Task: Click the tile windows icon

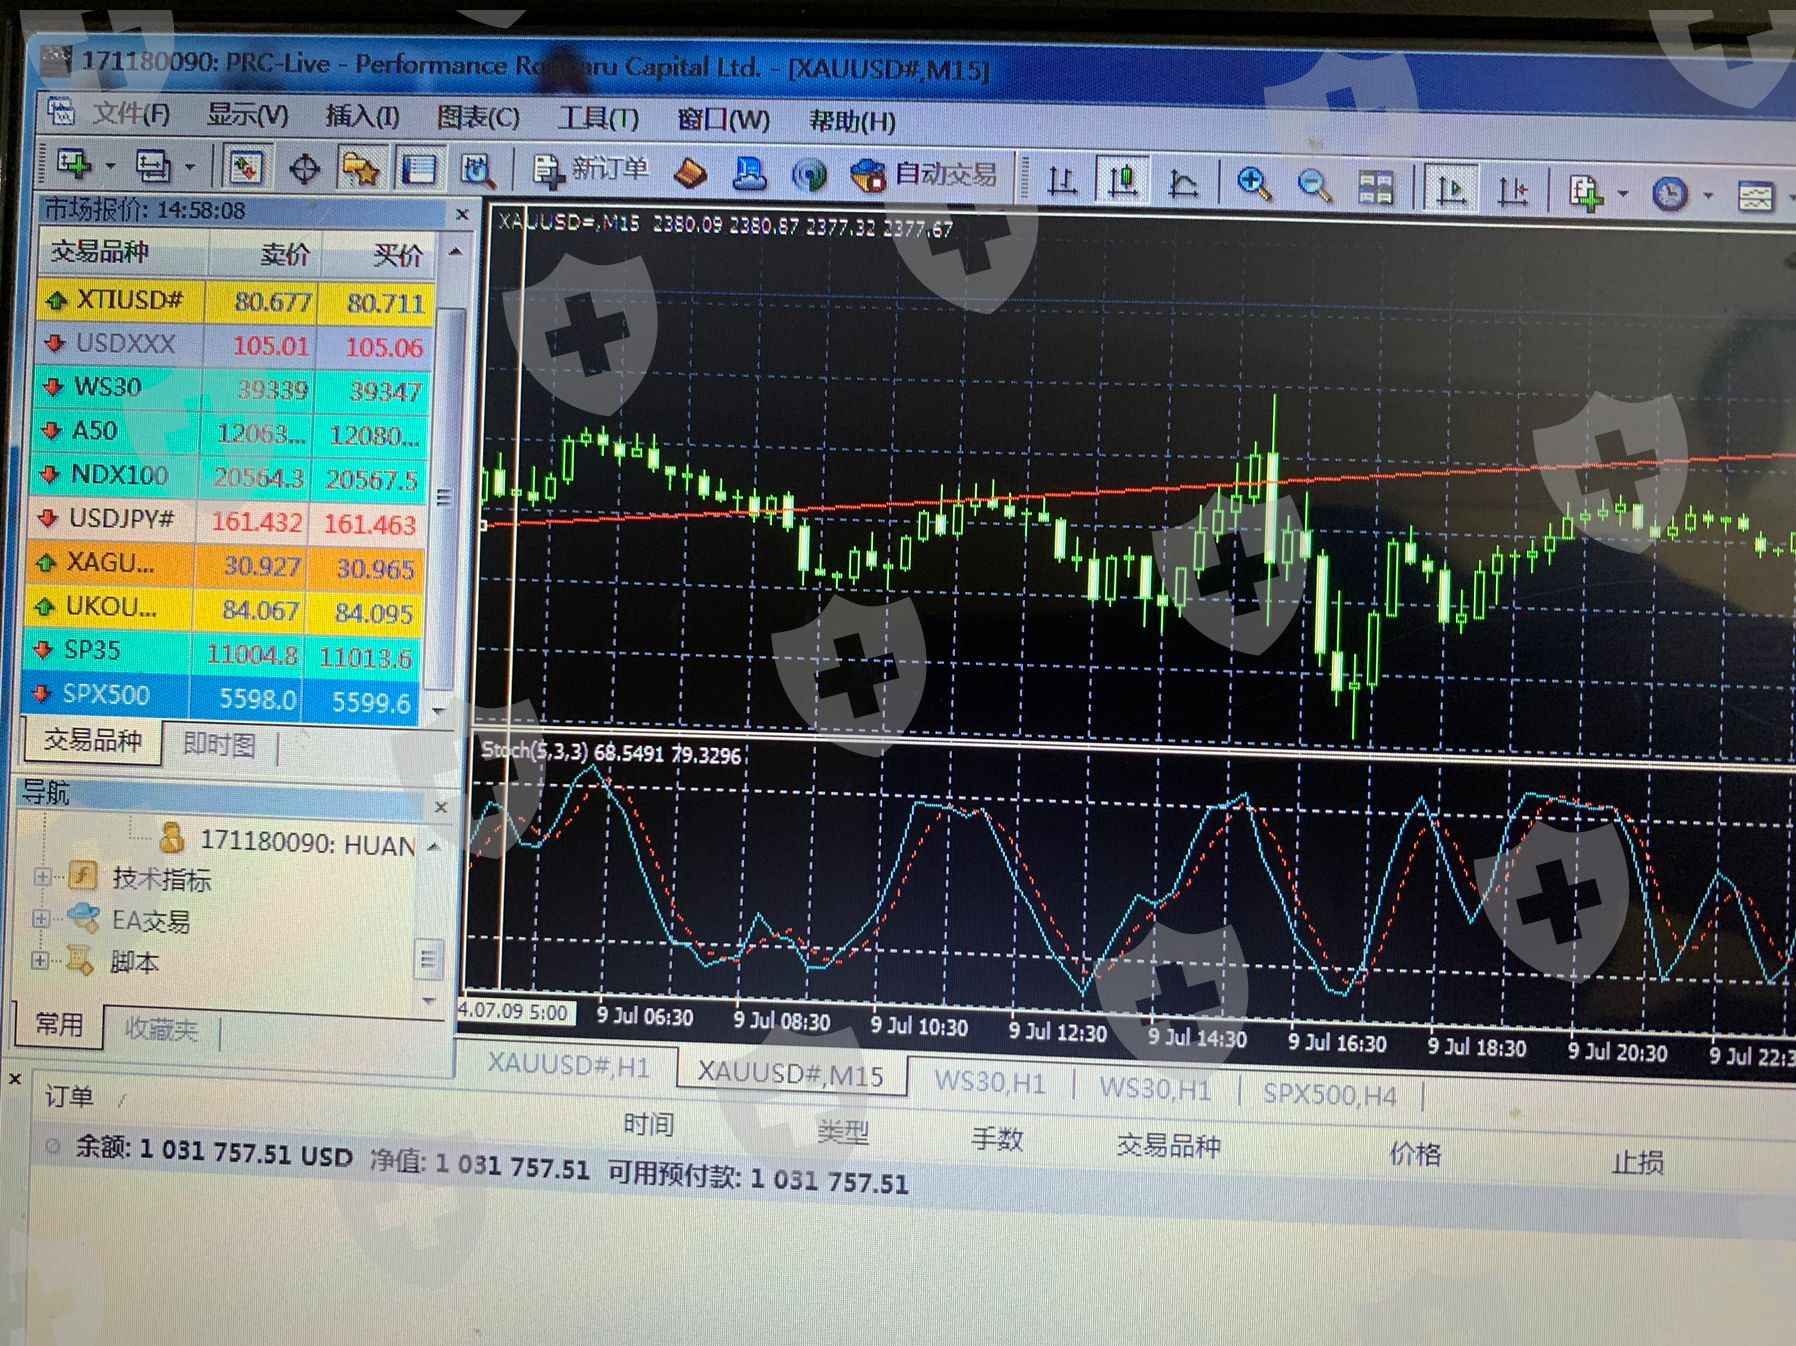Action: [1375, 187]
